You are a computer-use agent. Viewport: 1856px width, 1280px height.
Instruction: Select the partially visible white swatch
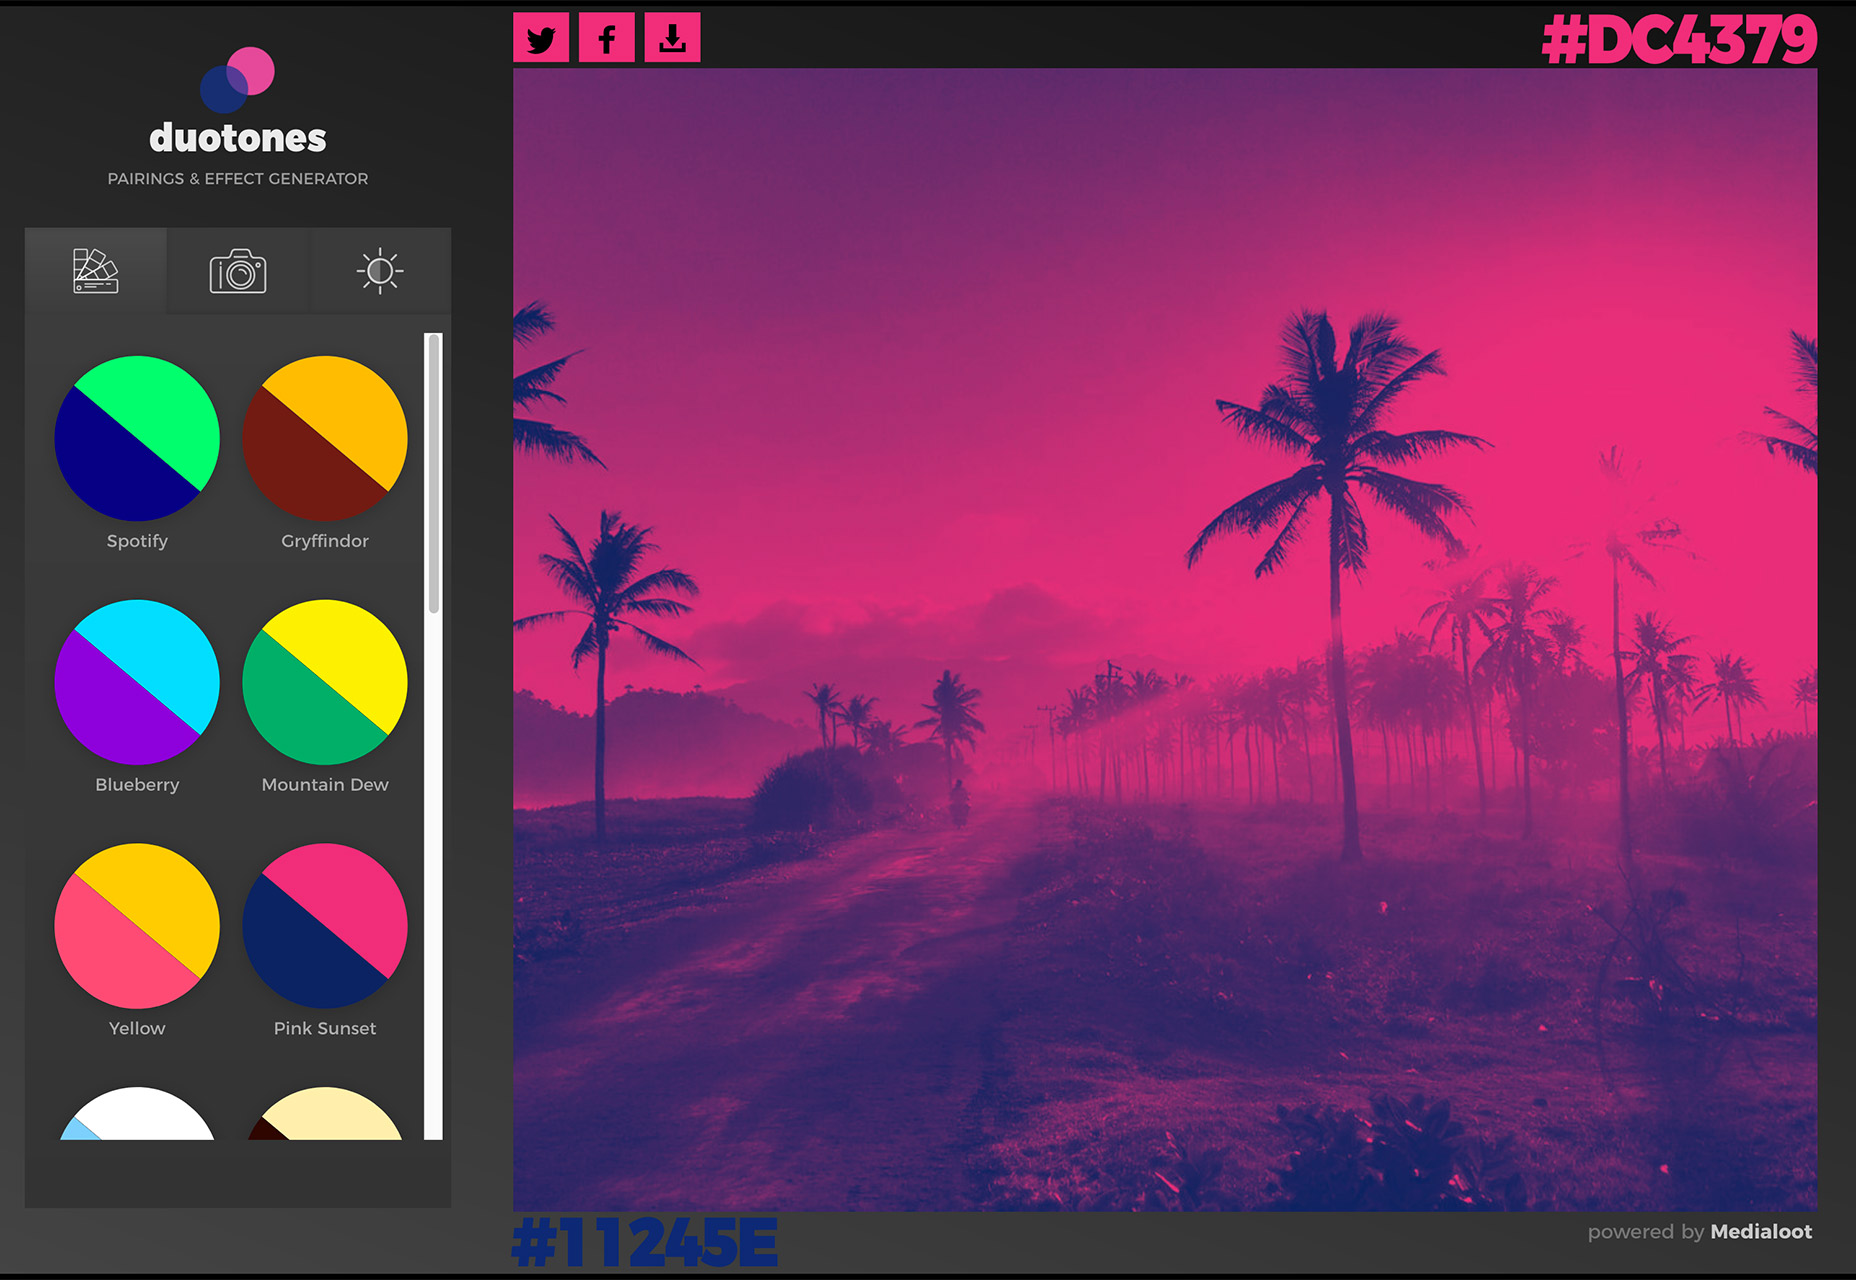click(x=137, y=1114)
